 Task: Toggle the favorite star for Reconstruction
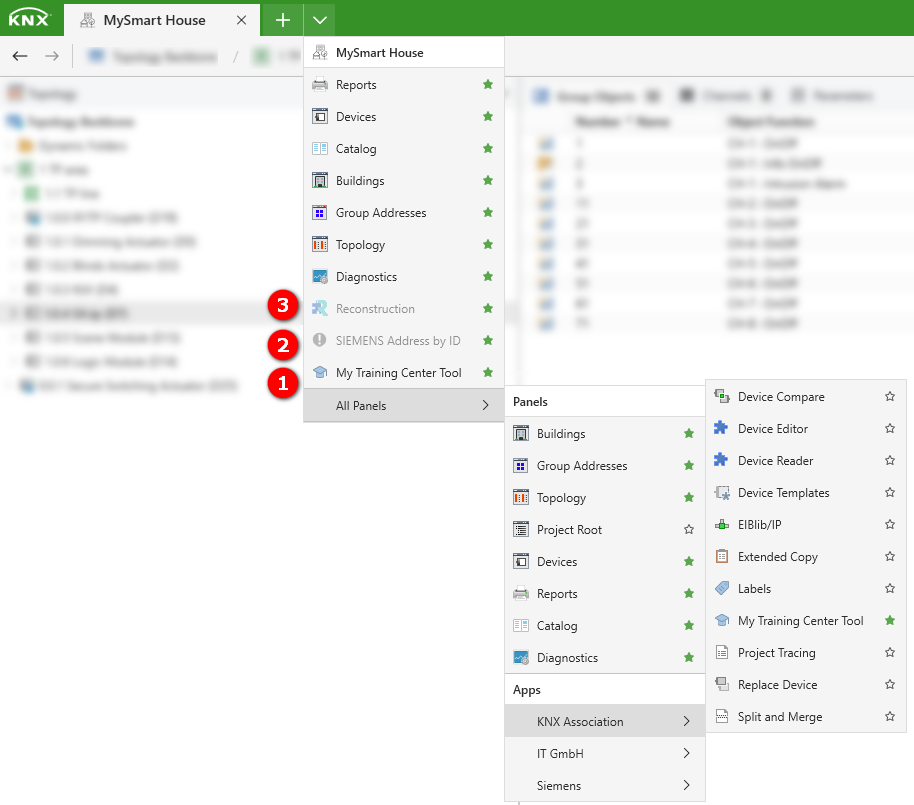(488, 308)
